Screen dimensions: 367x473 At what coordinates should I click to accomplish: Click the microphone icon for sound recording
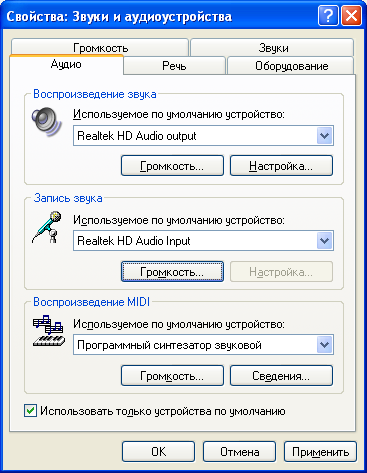(47, 227)
